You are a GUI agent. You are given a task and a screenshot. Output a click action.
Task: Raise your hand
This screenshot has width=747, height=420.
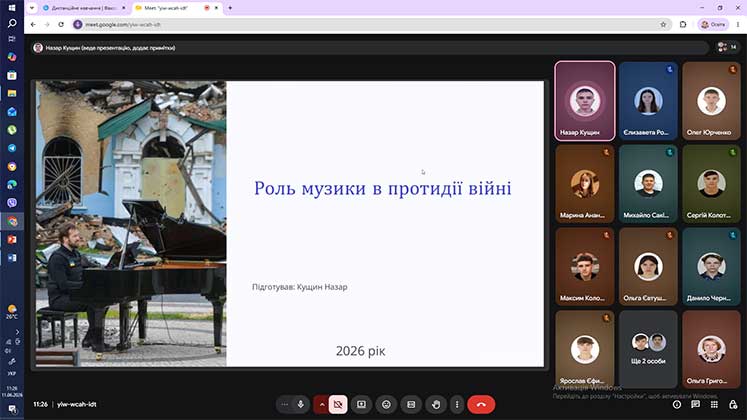tap(436, 404)
